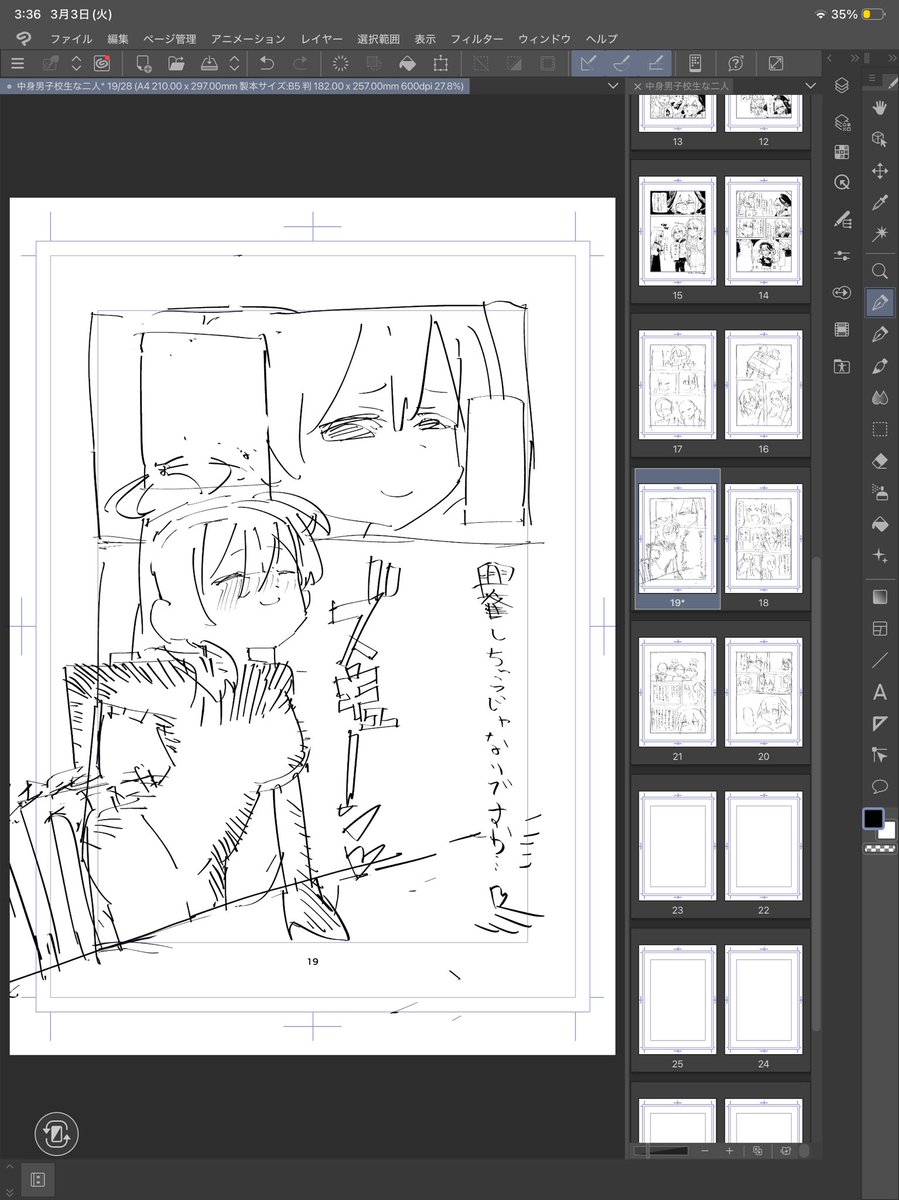Image resolution: width=899 pixels, height=1200 pixels.
Task: Open the Color set palette icon
Action: click(x=842, y=153)
